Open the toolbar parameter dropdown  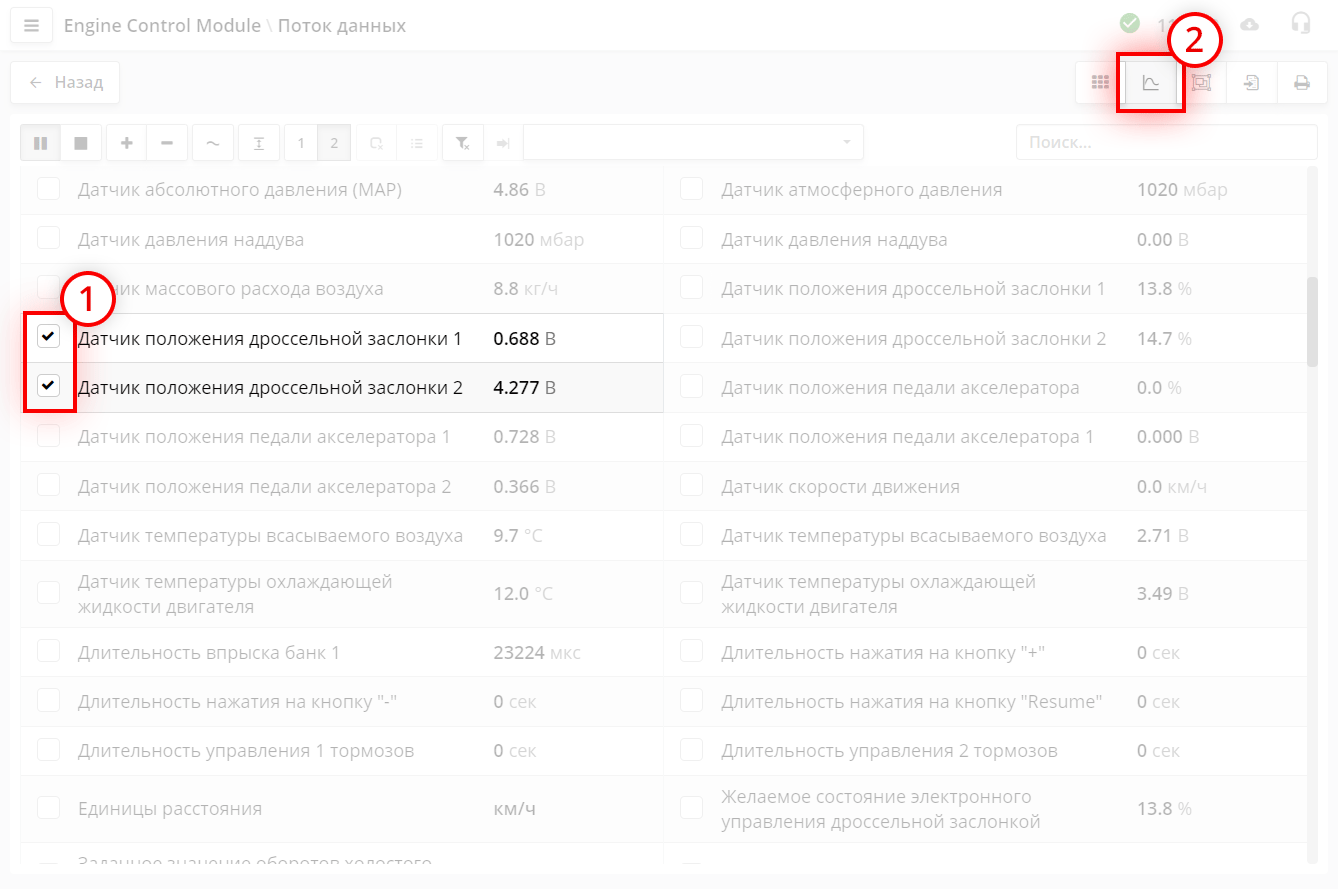pyautogui.click(x=693, y=142)
